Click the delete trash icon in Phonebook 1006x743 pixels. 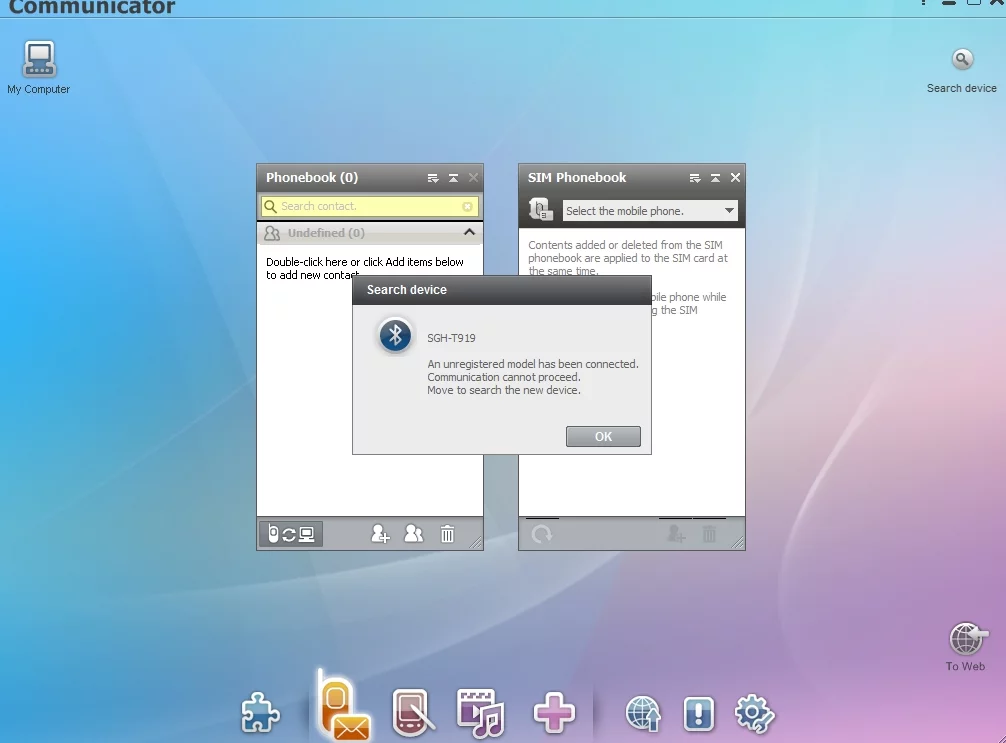[x=447, y=534]
